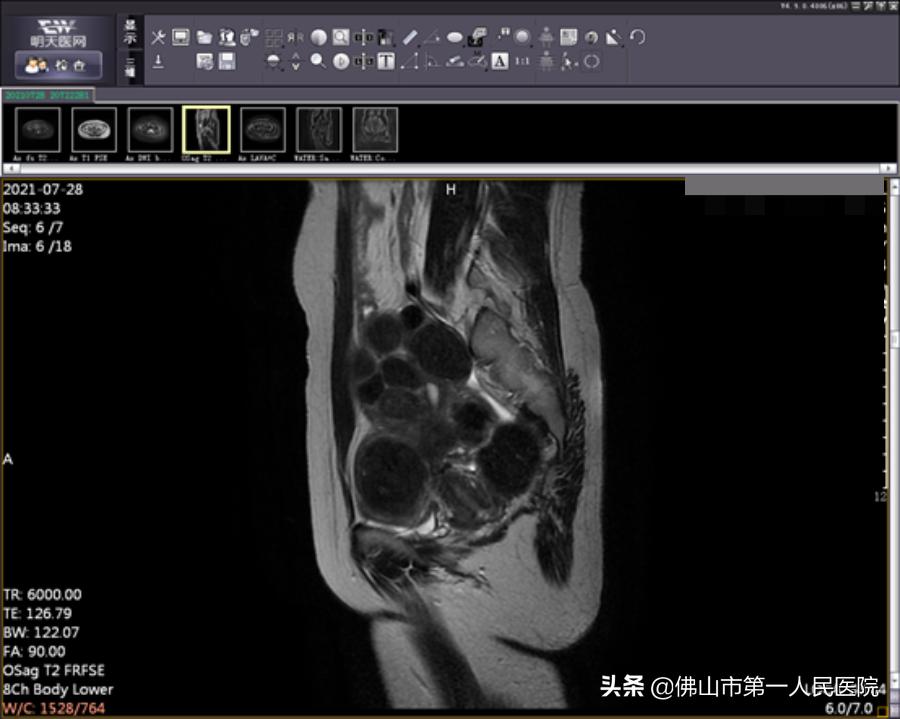This screenshot has height=719, width=900.
Task: Open the series grid layout tool
Action: click(x=273, y=38)
